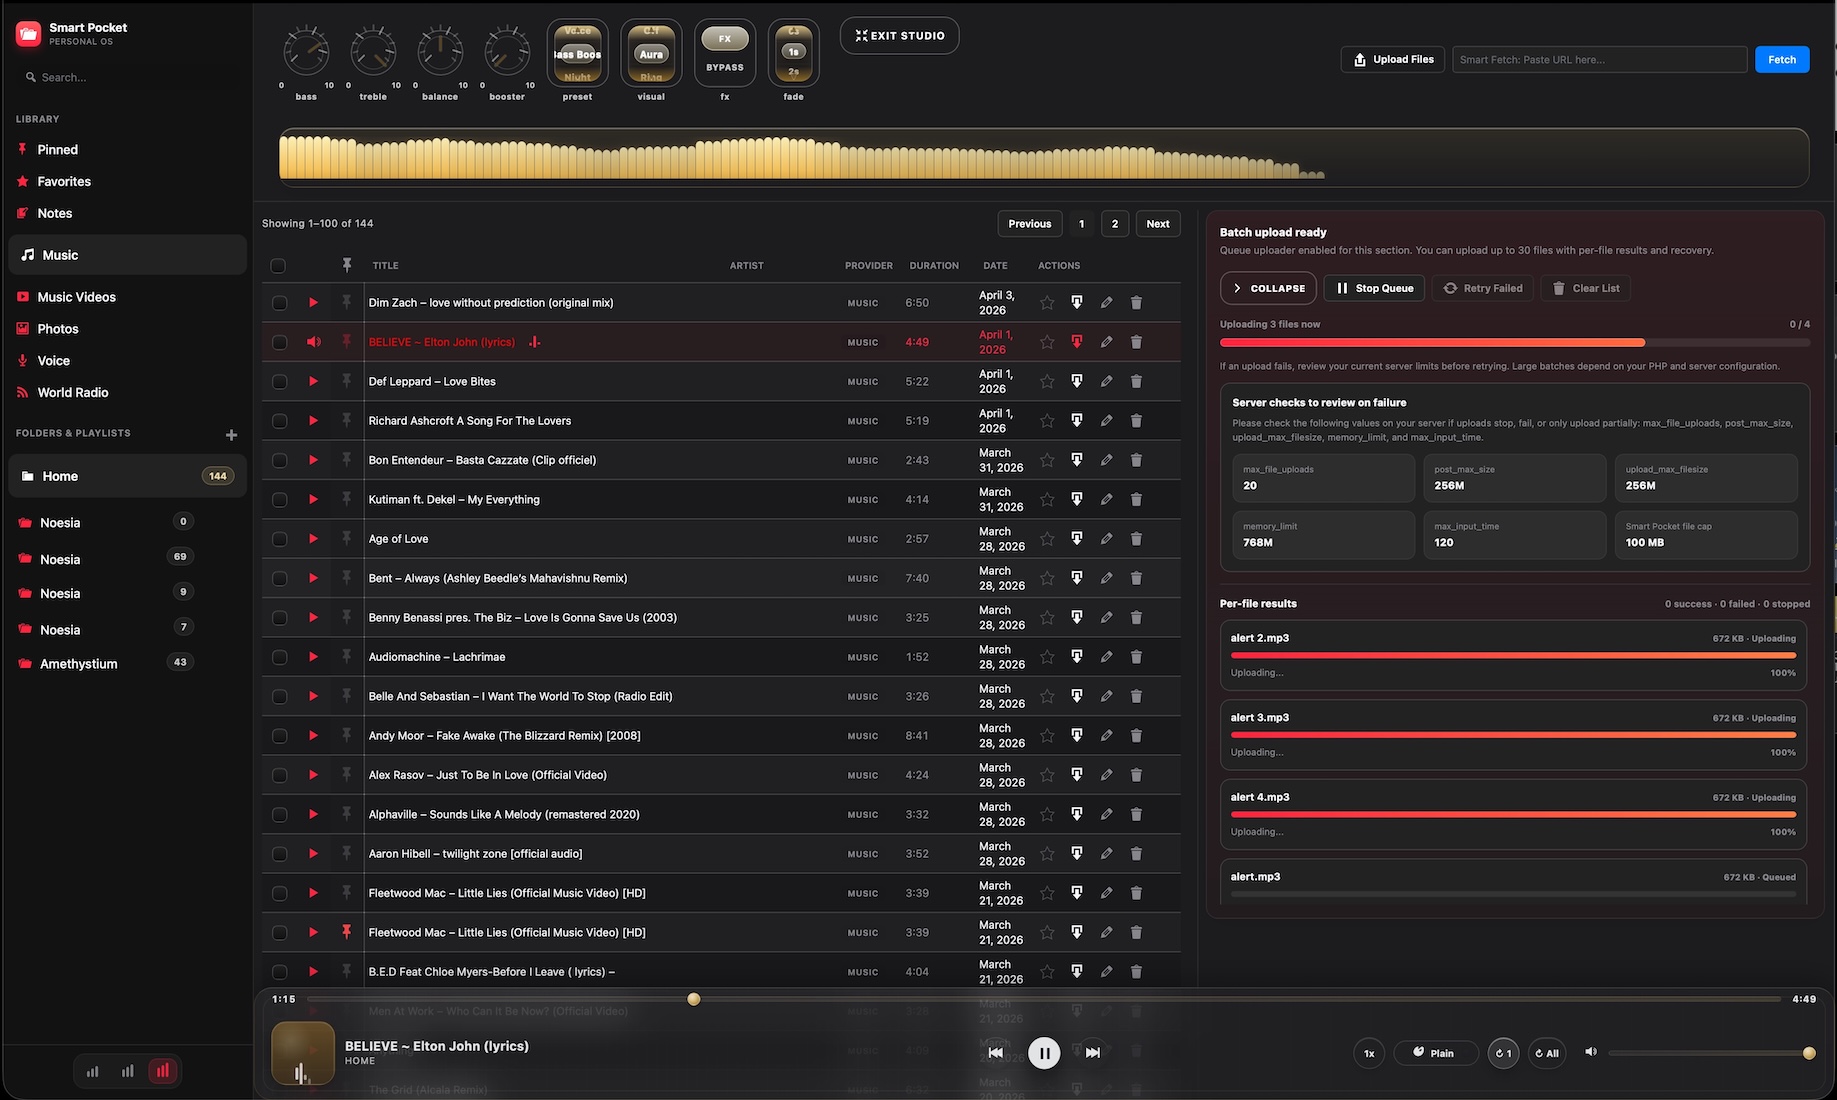Tick the select-all checkbox in table header
Screen dimensions: 1837x1100
click(x=278, y=266)
